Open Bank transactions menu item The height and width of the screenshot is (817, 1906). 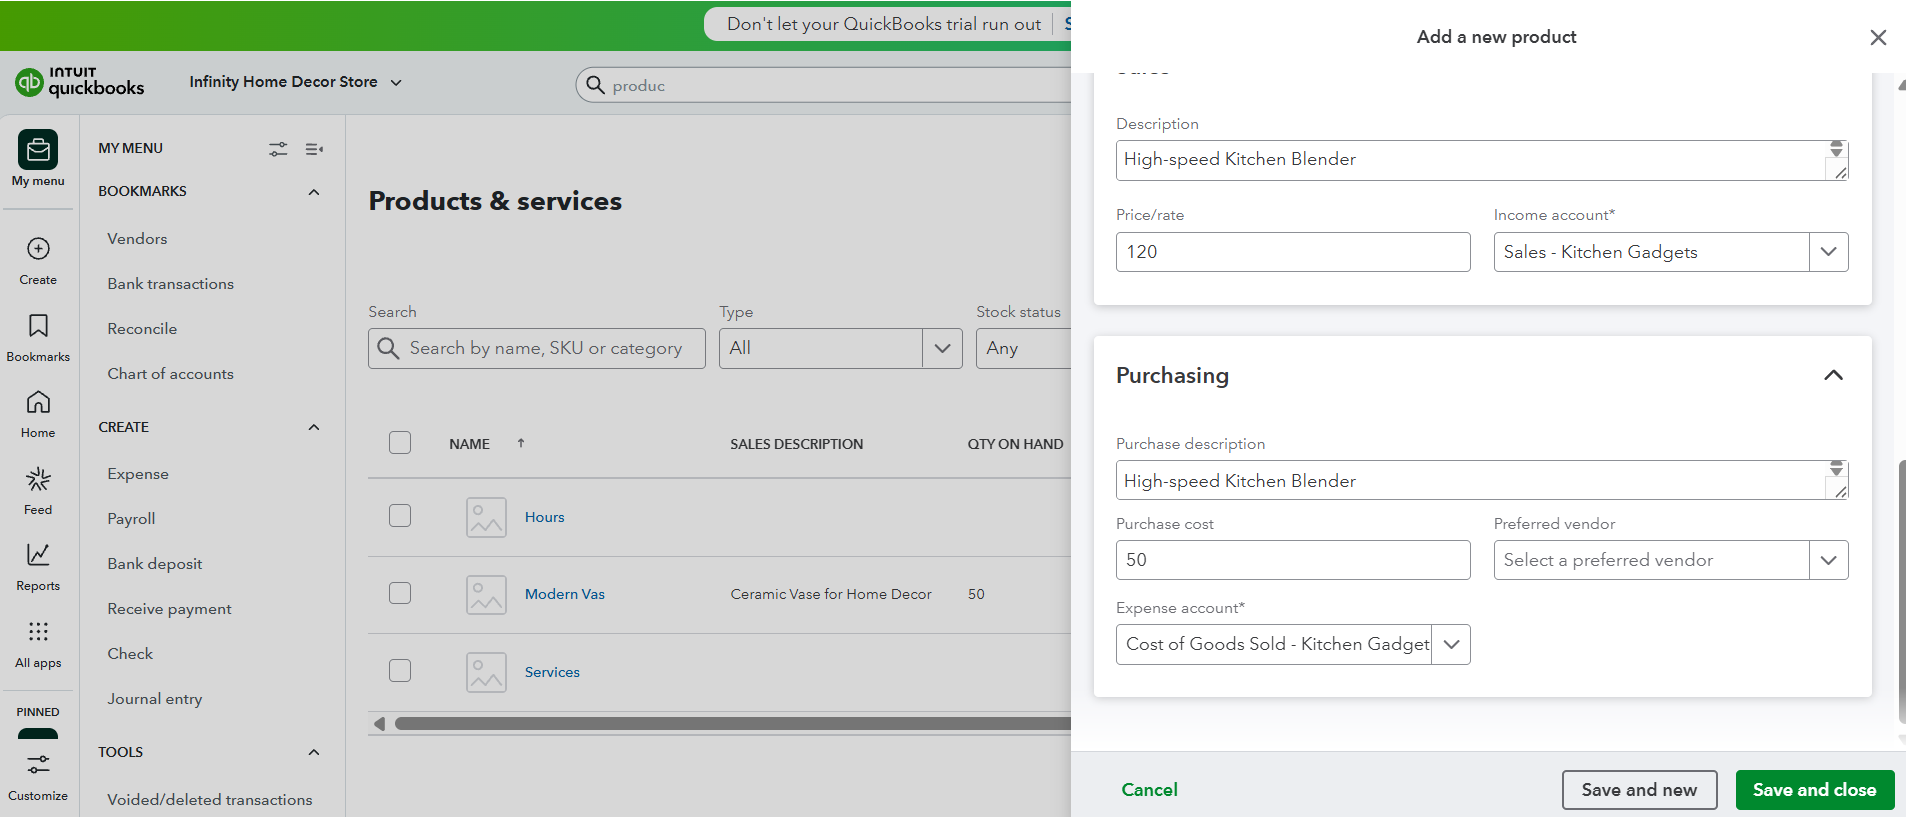[x=171, y=284]
